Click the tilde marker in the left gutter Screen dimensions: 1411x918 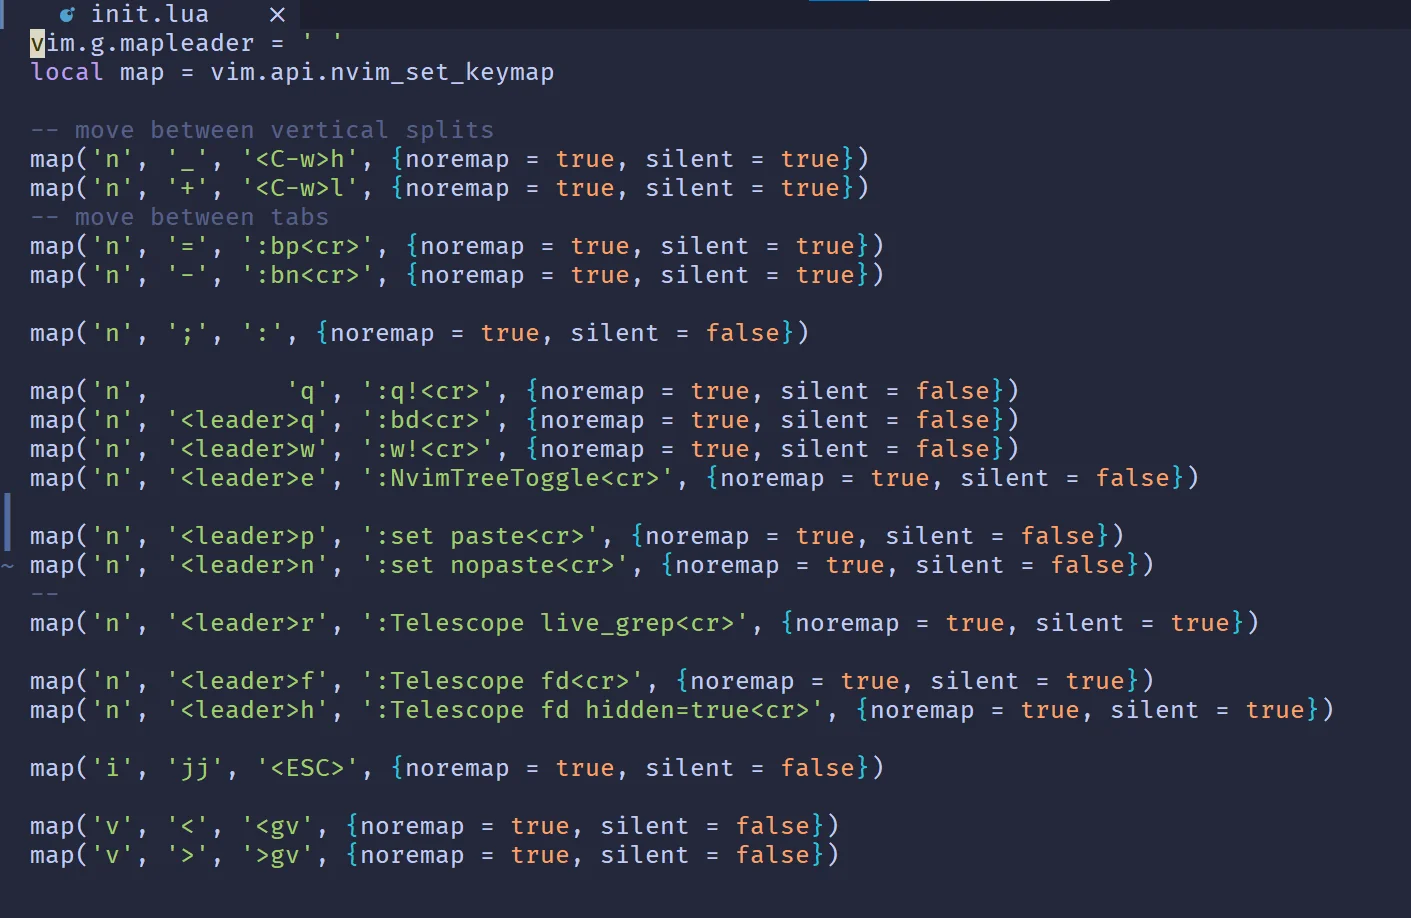coord(8,565)
